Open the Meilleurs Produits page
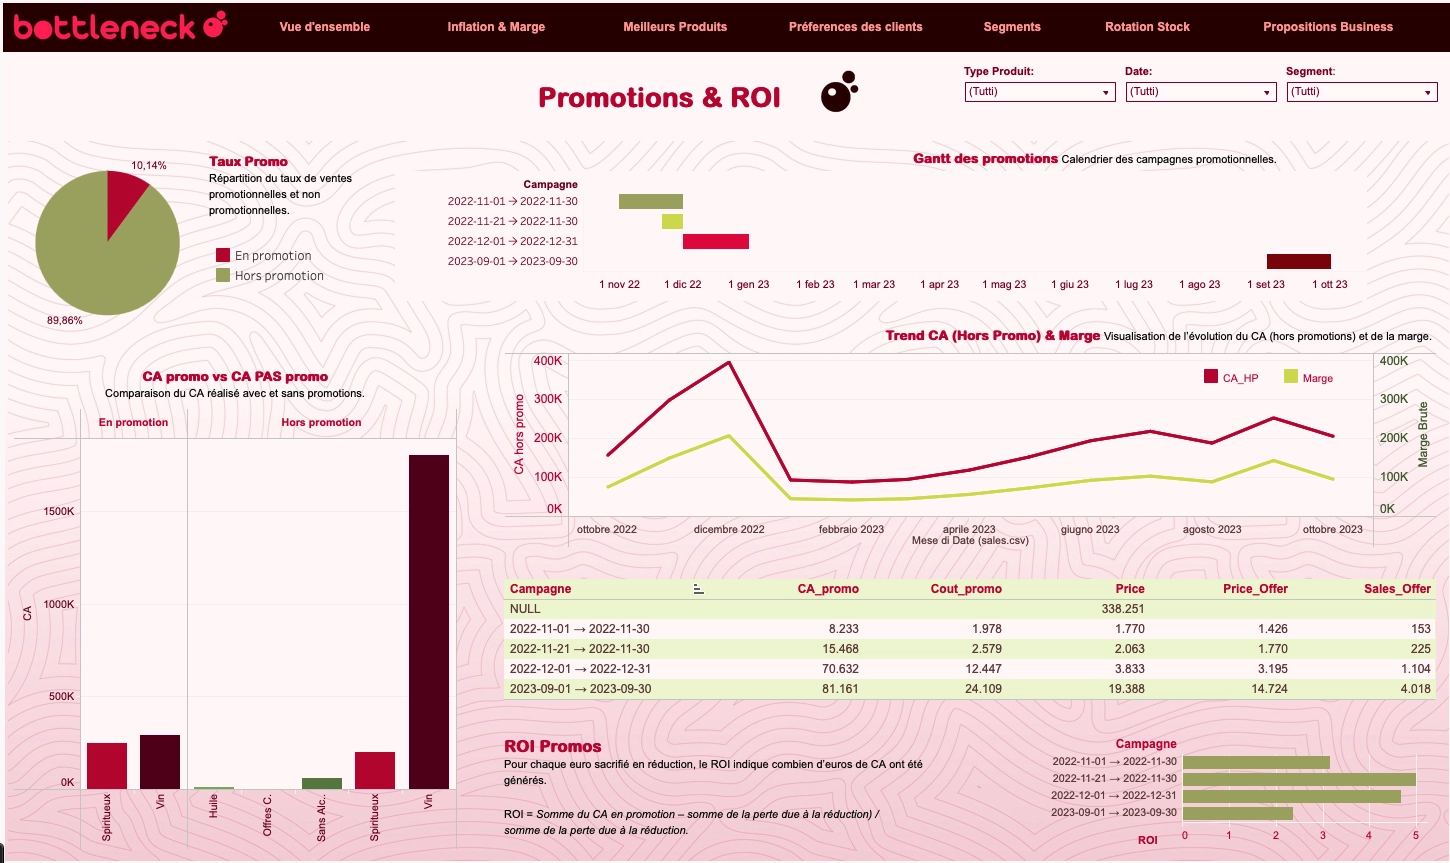The width and height of the screenshot is (1450, 863). [x=675, y=27]
